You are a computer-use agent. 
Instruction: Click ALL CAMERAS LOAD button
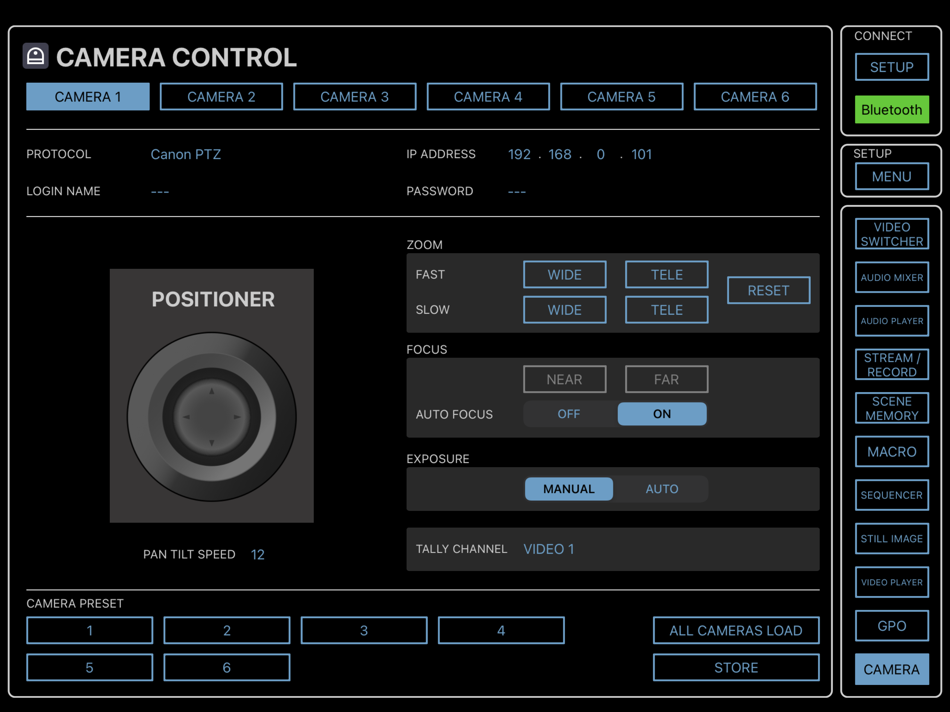(x=736, y=630)
